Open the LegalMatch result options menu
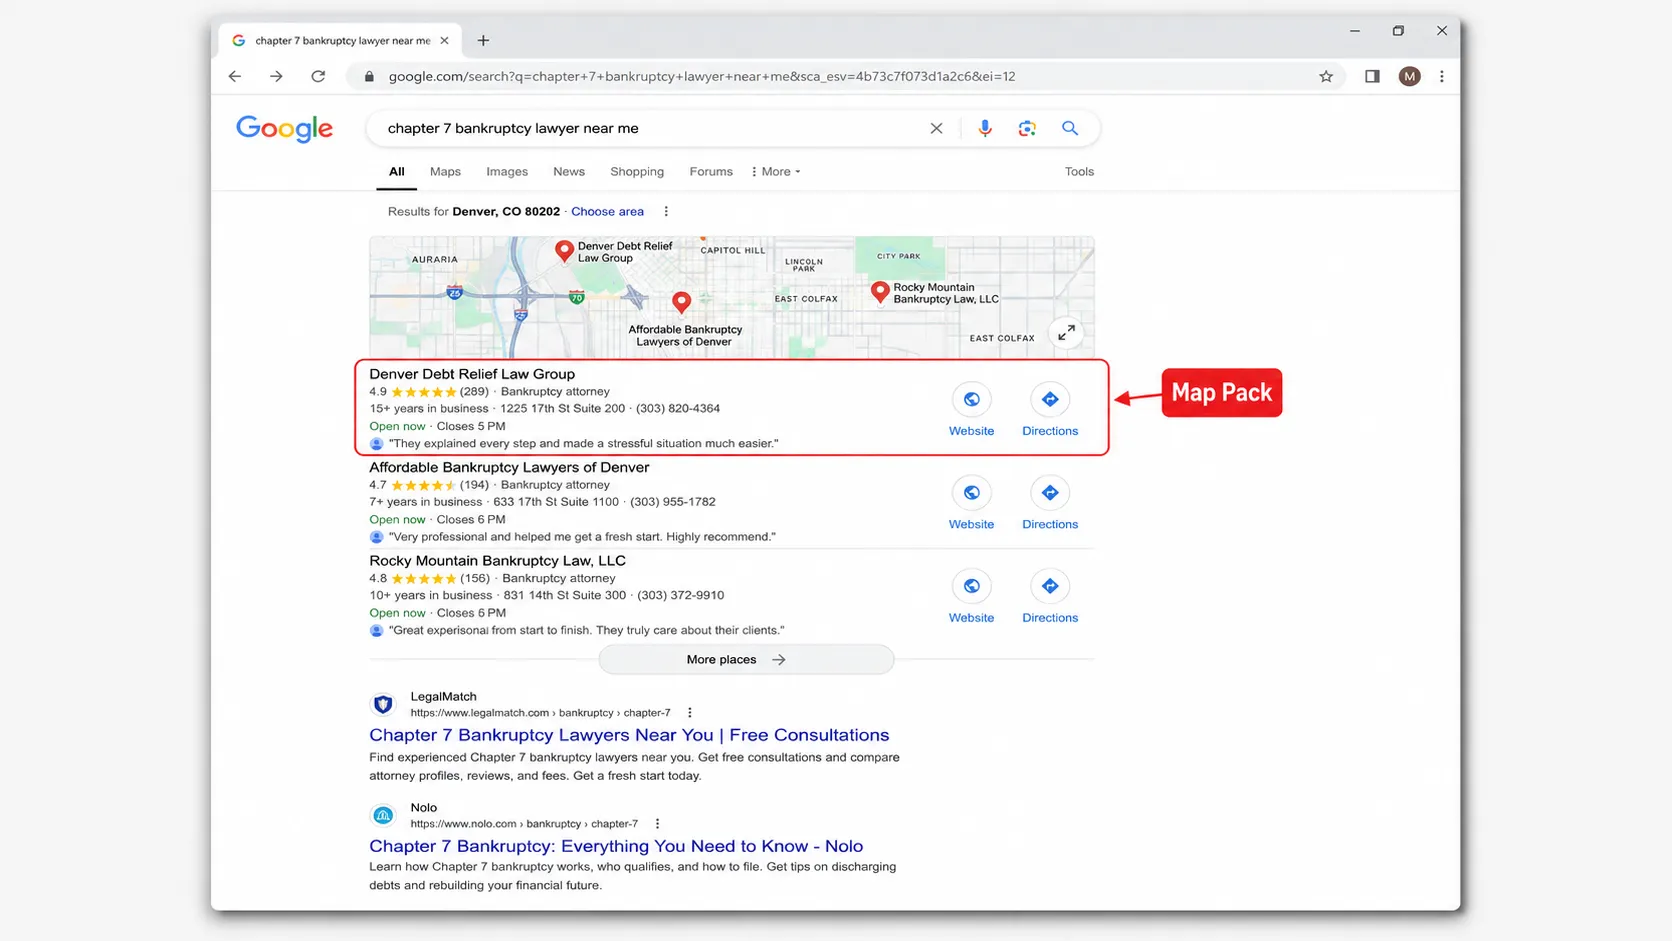This screenshot has width=1672, height=941. 689,713
